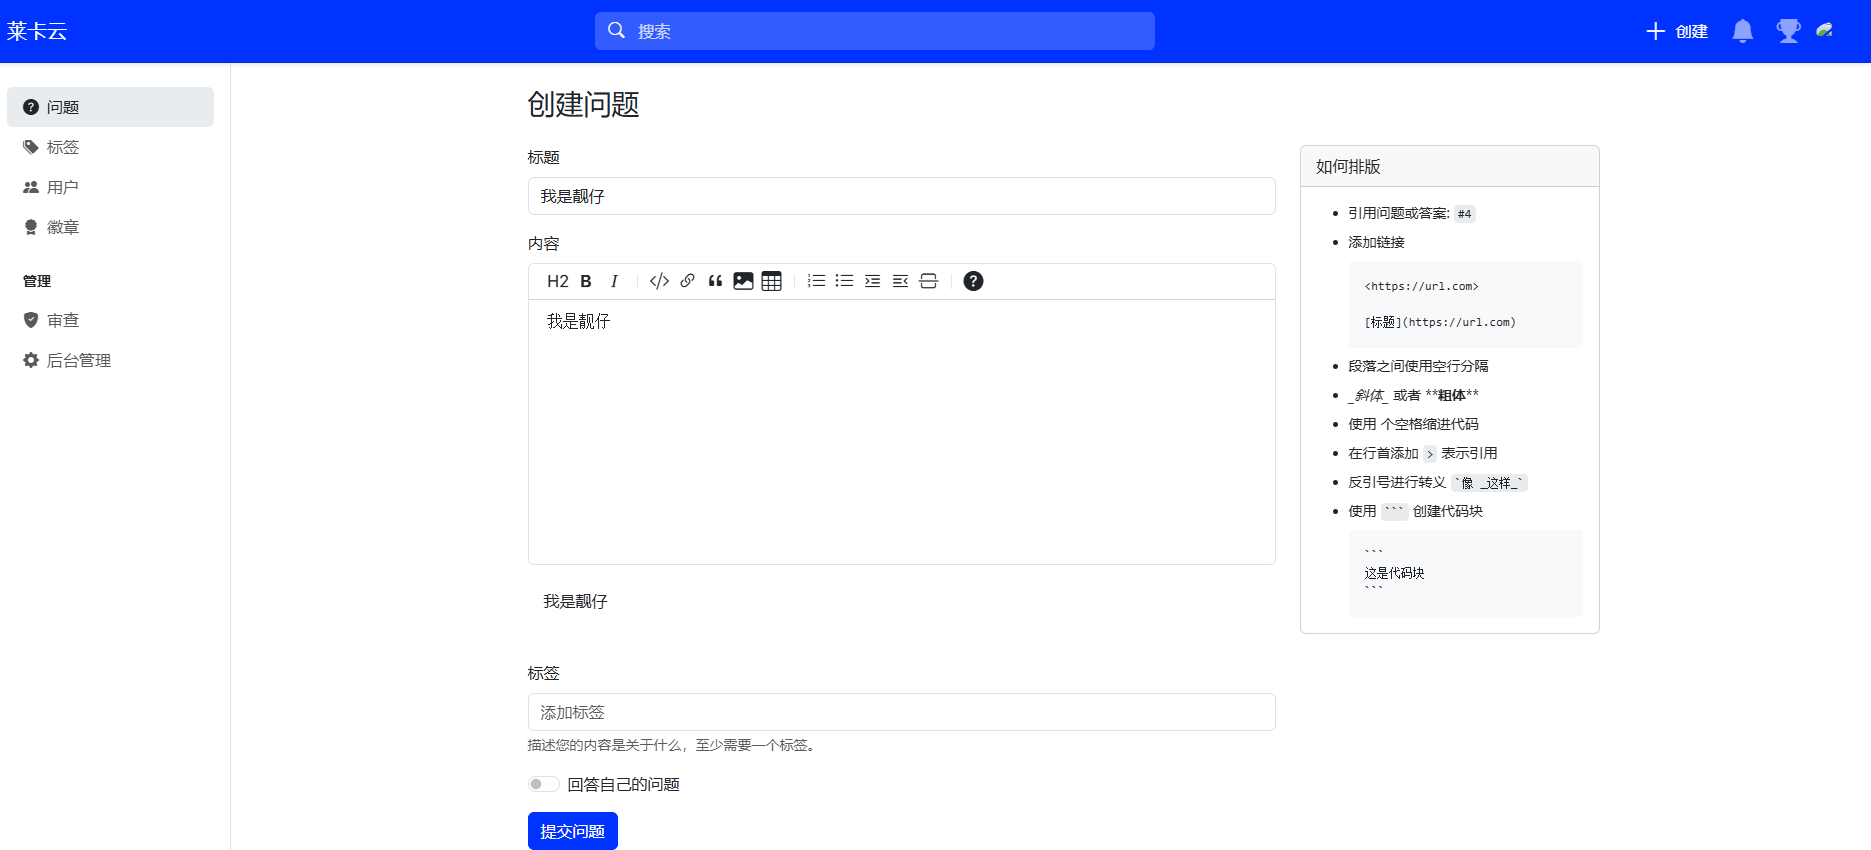Click the 标签 tag sidebar icon
Viewport: 1871px width, 850px height.
31,147
